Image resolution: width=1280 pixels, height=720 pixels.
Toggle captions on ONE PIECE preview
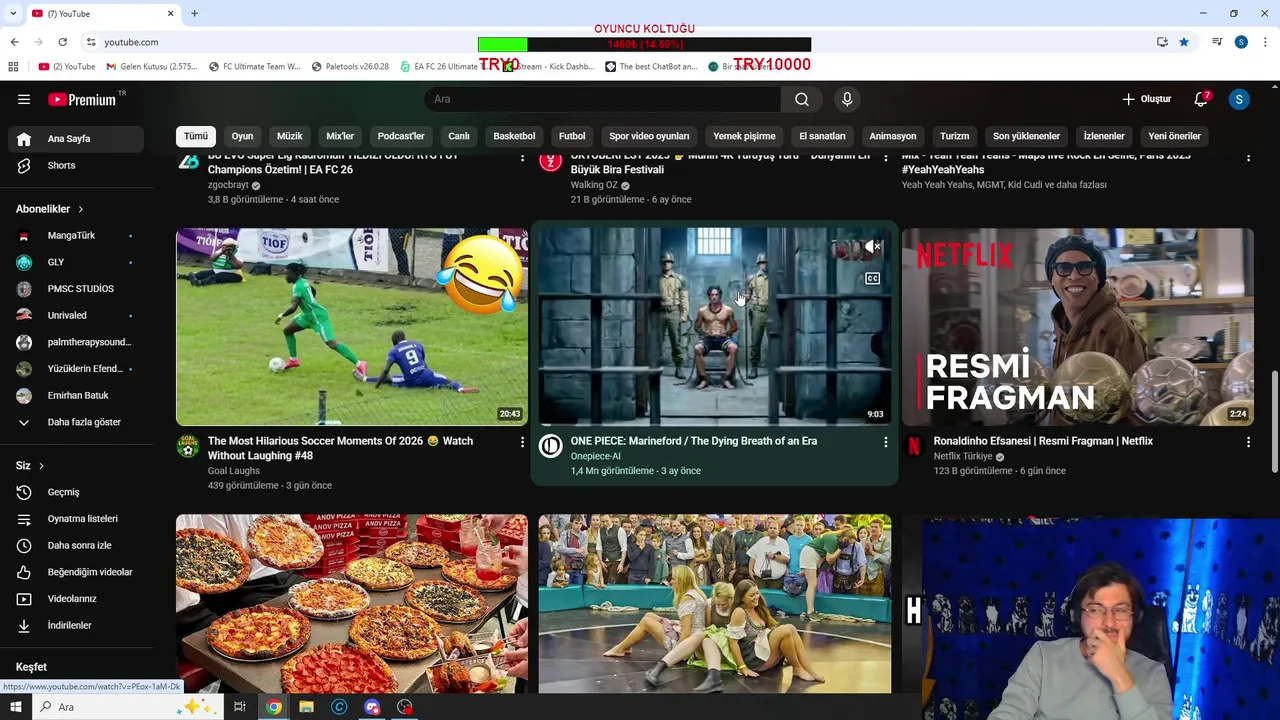click(872, 279)
